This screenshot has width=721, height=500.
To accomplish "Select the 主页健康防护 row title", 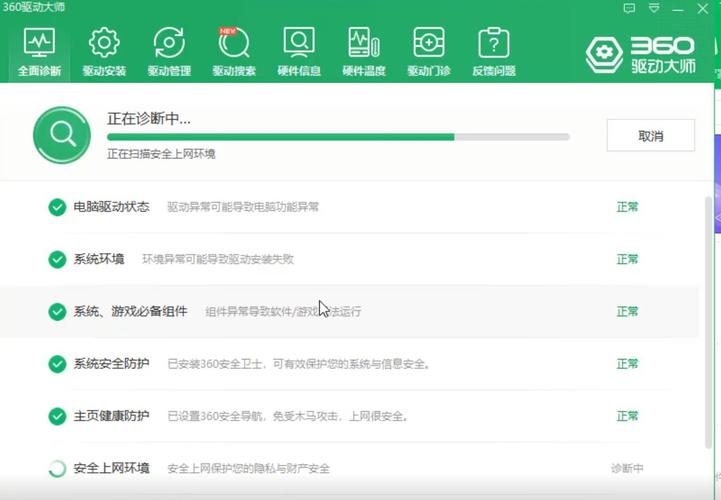I will pyautogui.click(x=111, y=416).
